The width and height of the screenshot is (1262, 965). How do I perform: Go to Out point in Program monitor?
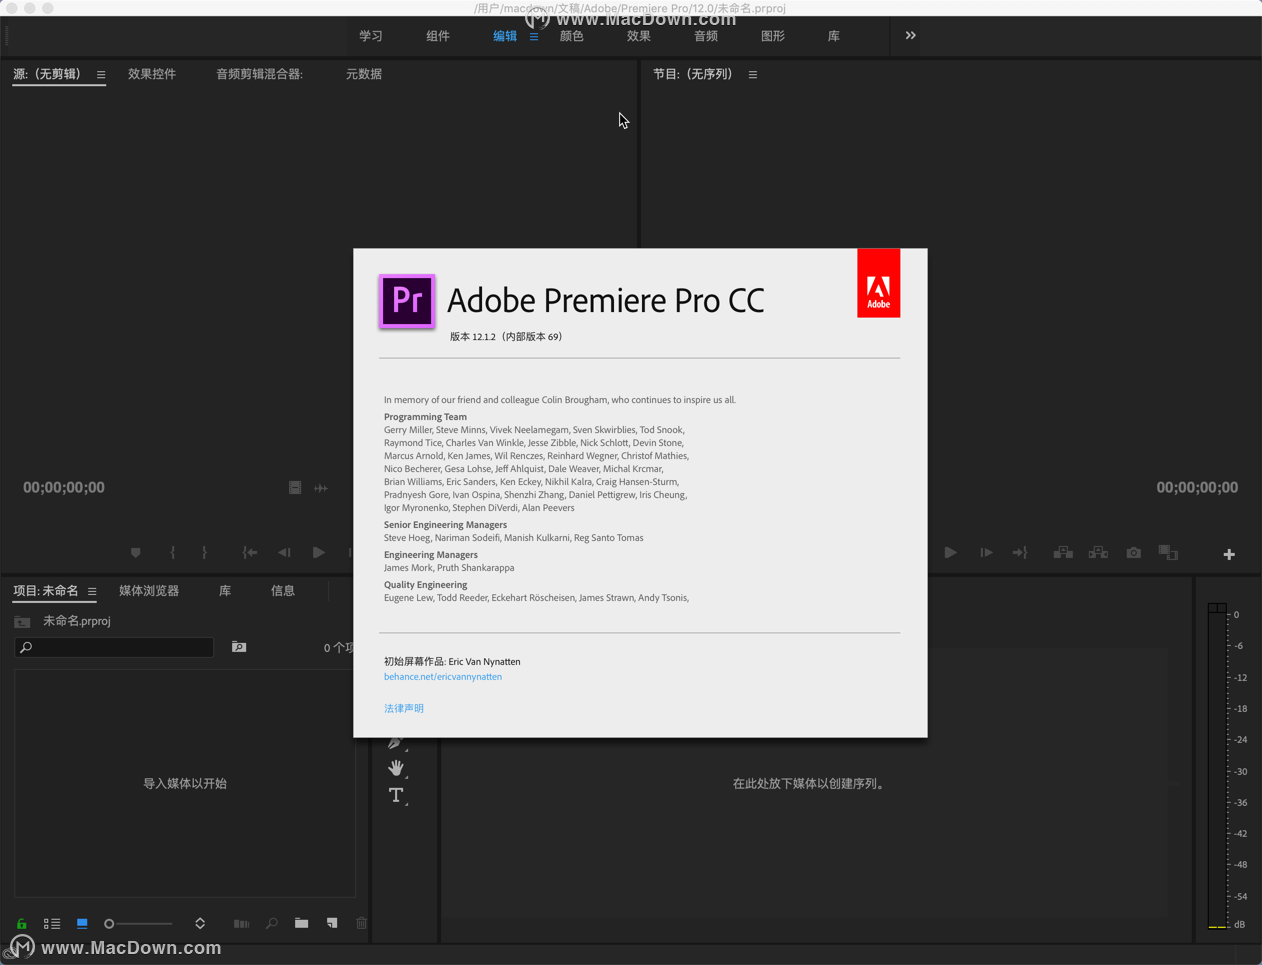coord(1020,553)
